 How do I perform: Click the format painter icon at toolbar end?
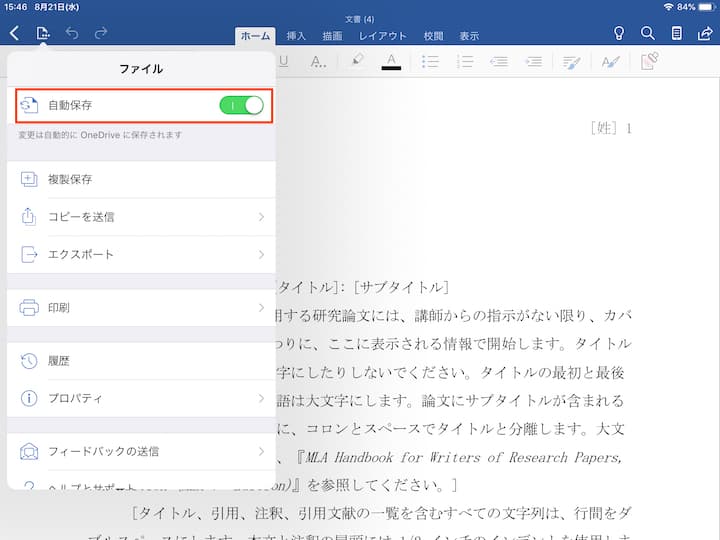tap(649, 61)
